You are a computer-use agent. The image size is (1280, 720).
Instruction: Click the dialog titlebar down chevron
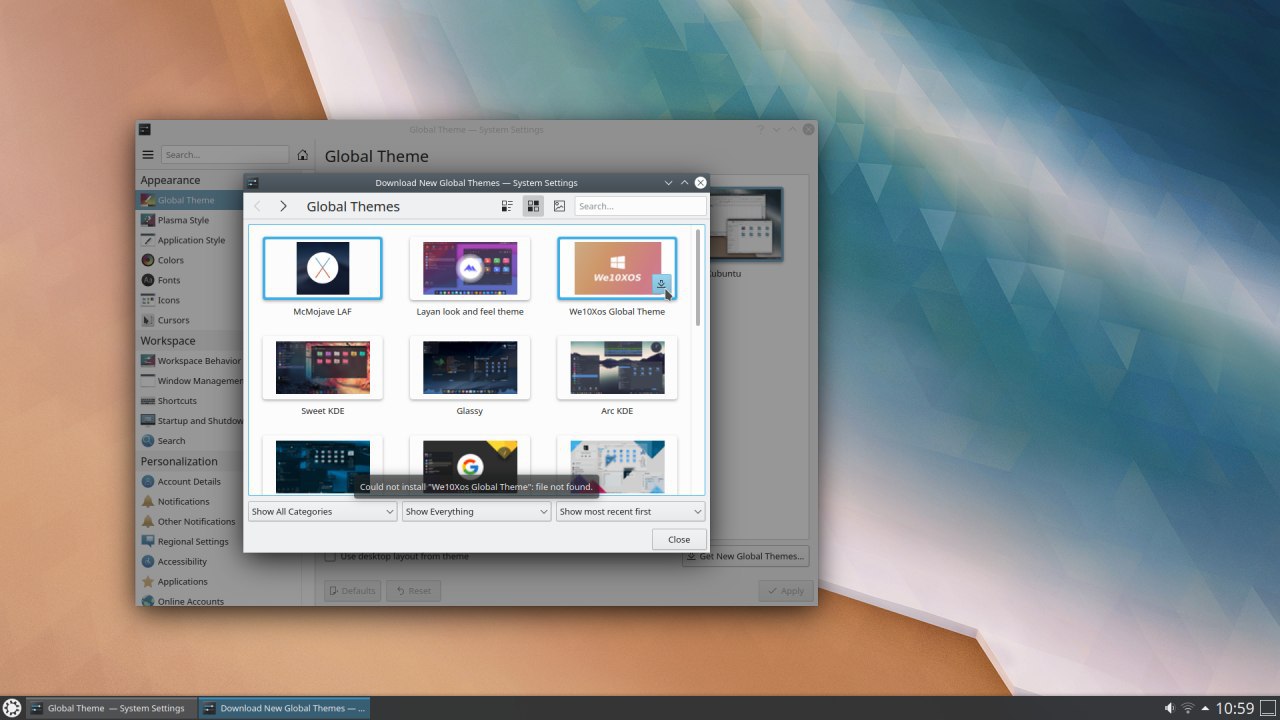click(668, 183)
